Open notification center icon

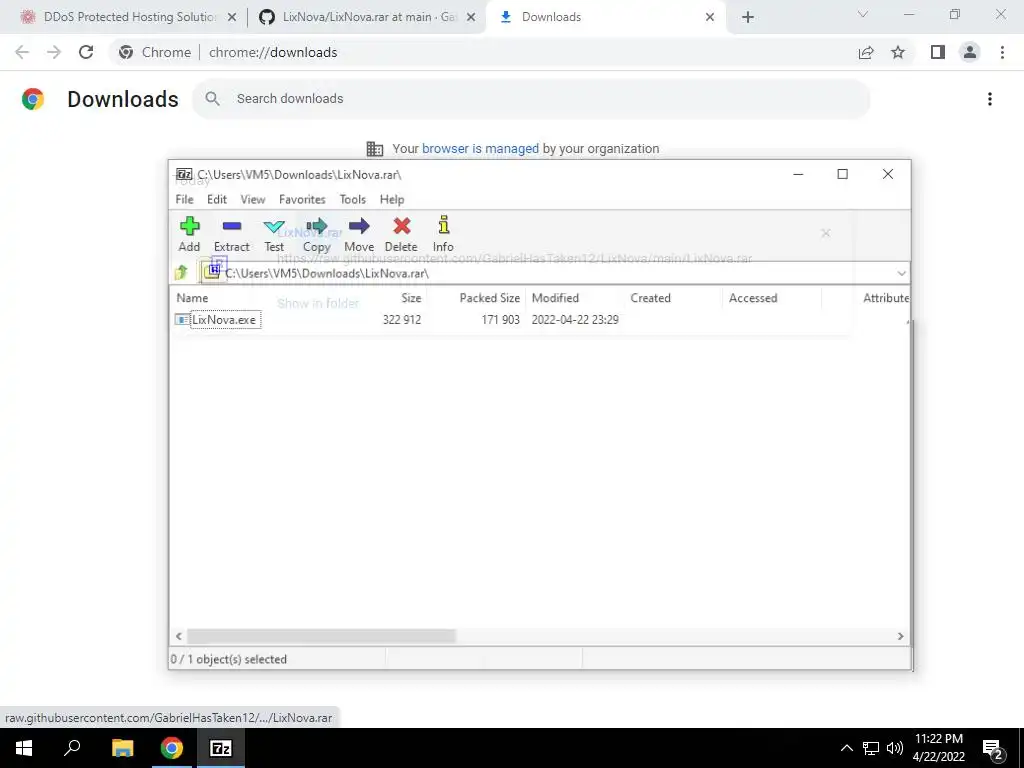(993, 748)
